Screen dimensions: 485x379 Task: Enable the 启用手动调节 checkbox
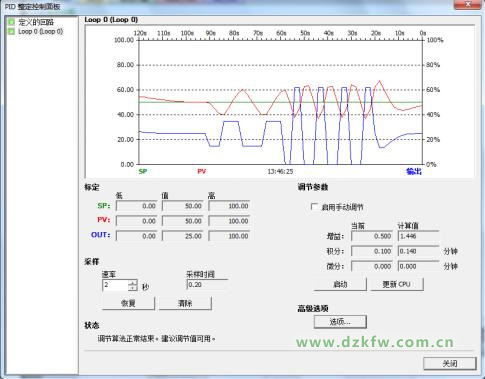pos(314,207)
